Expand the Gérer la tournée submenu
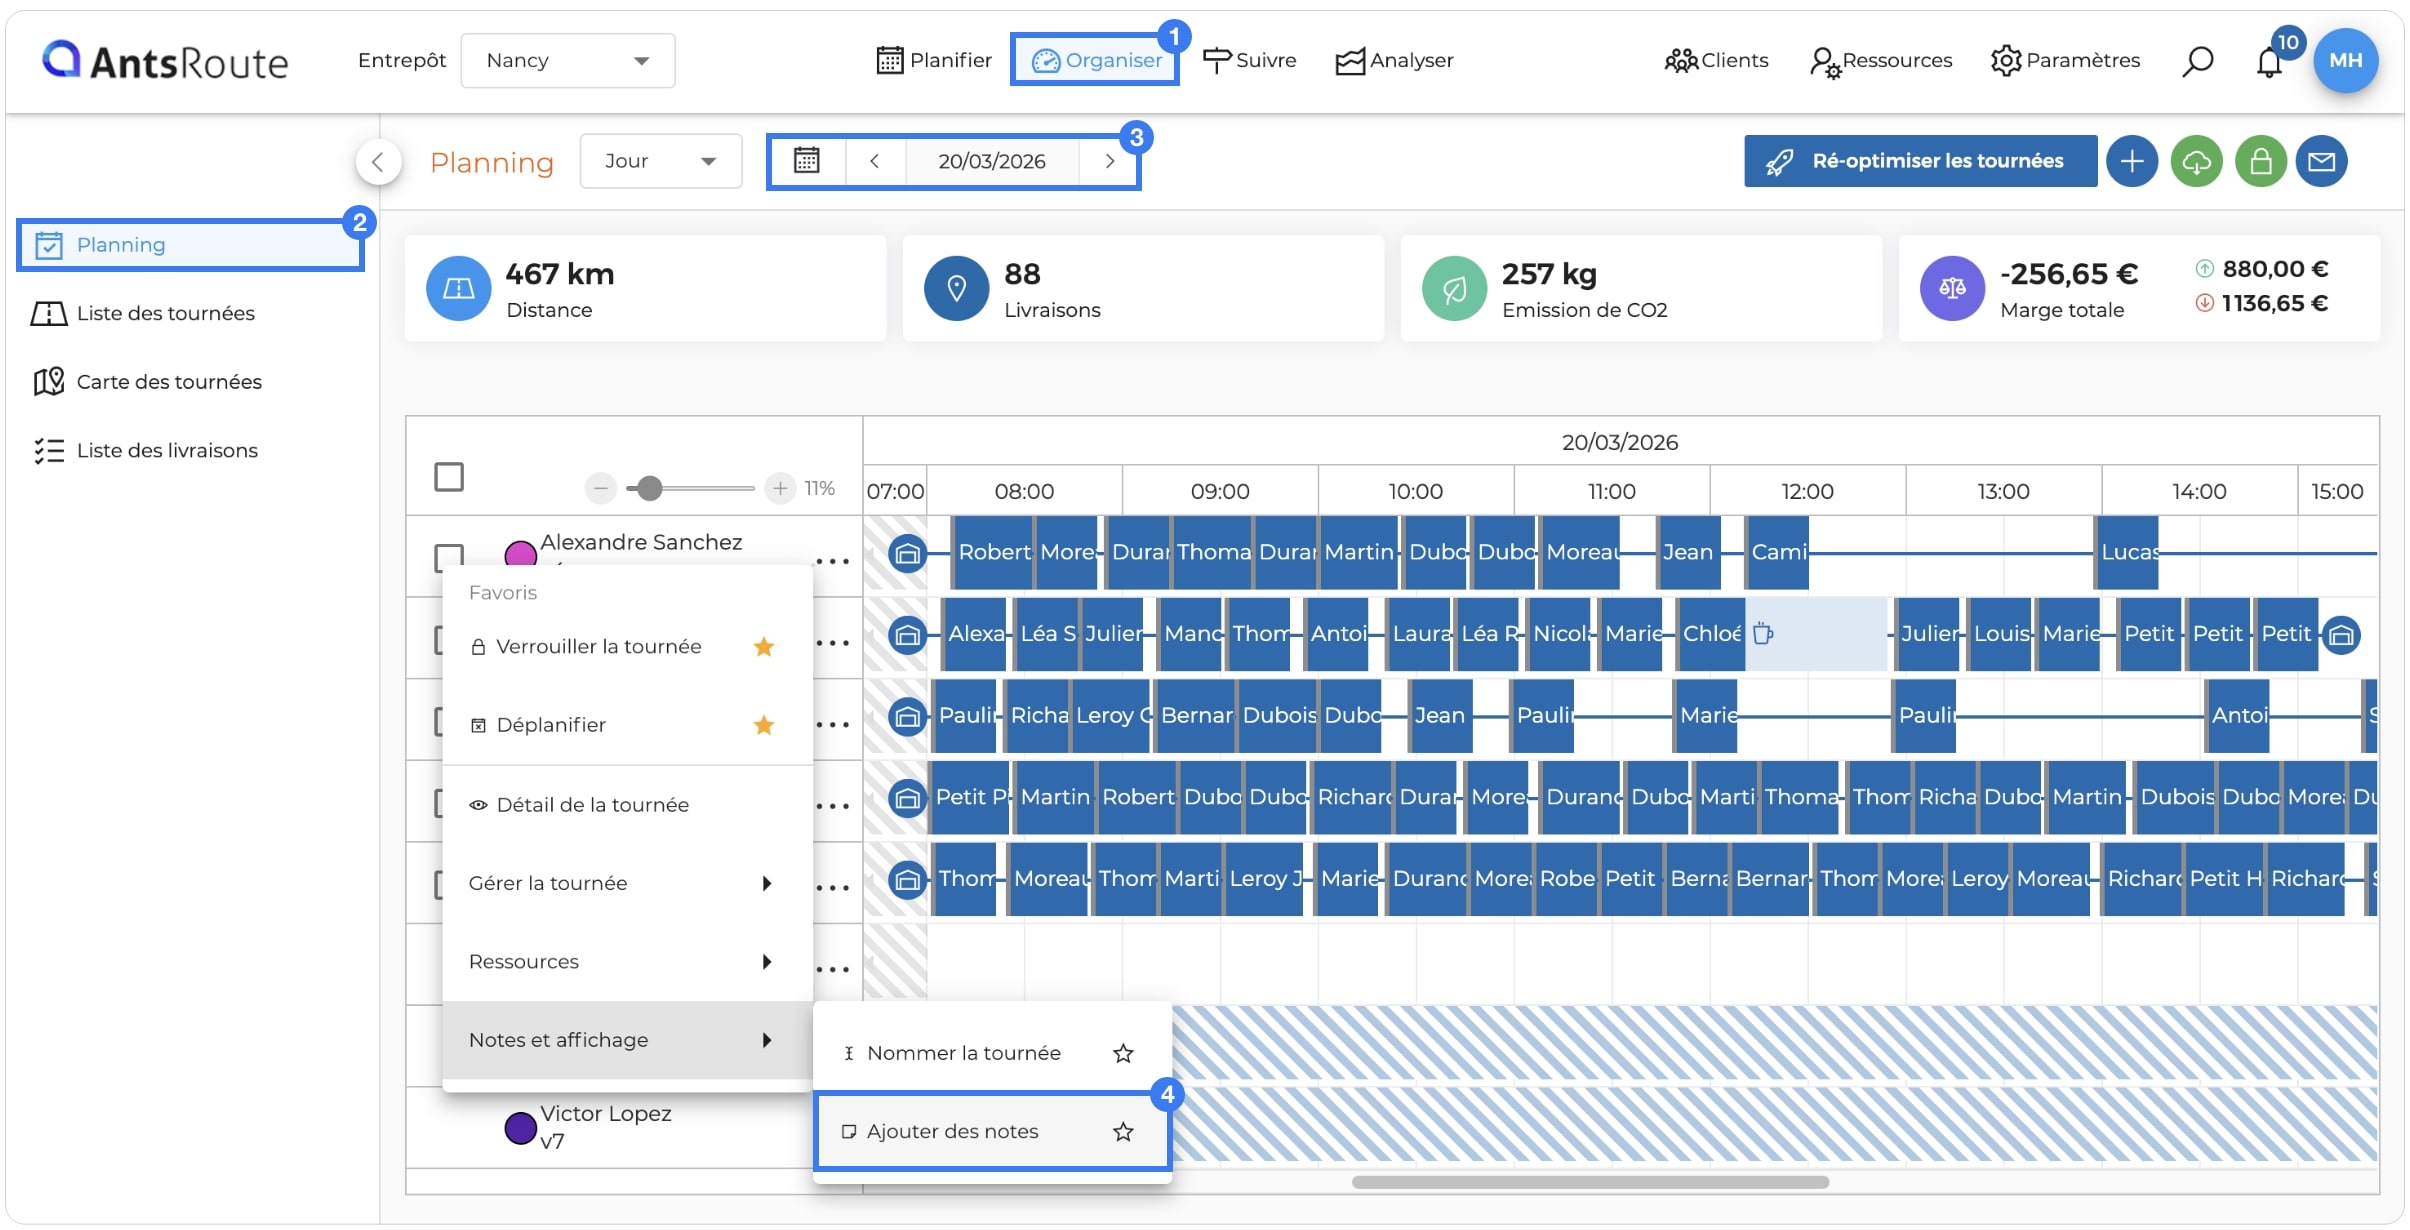 click(x=627, y=883)
